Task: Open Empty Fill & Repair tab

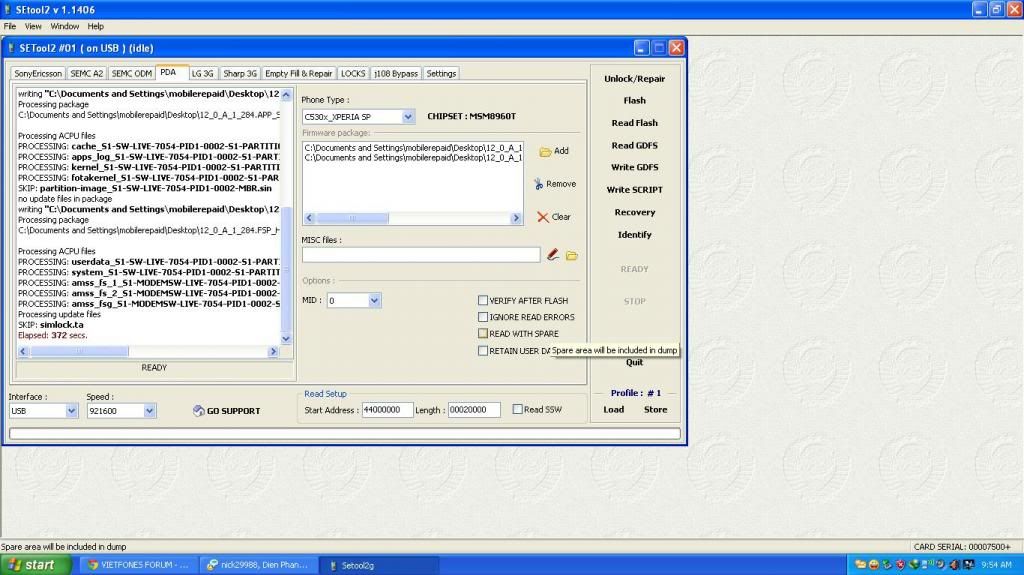Action: [298, 74]
